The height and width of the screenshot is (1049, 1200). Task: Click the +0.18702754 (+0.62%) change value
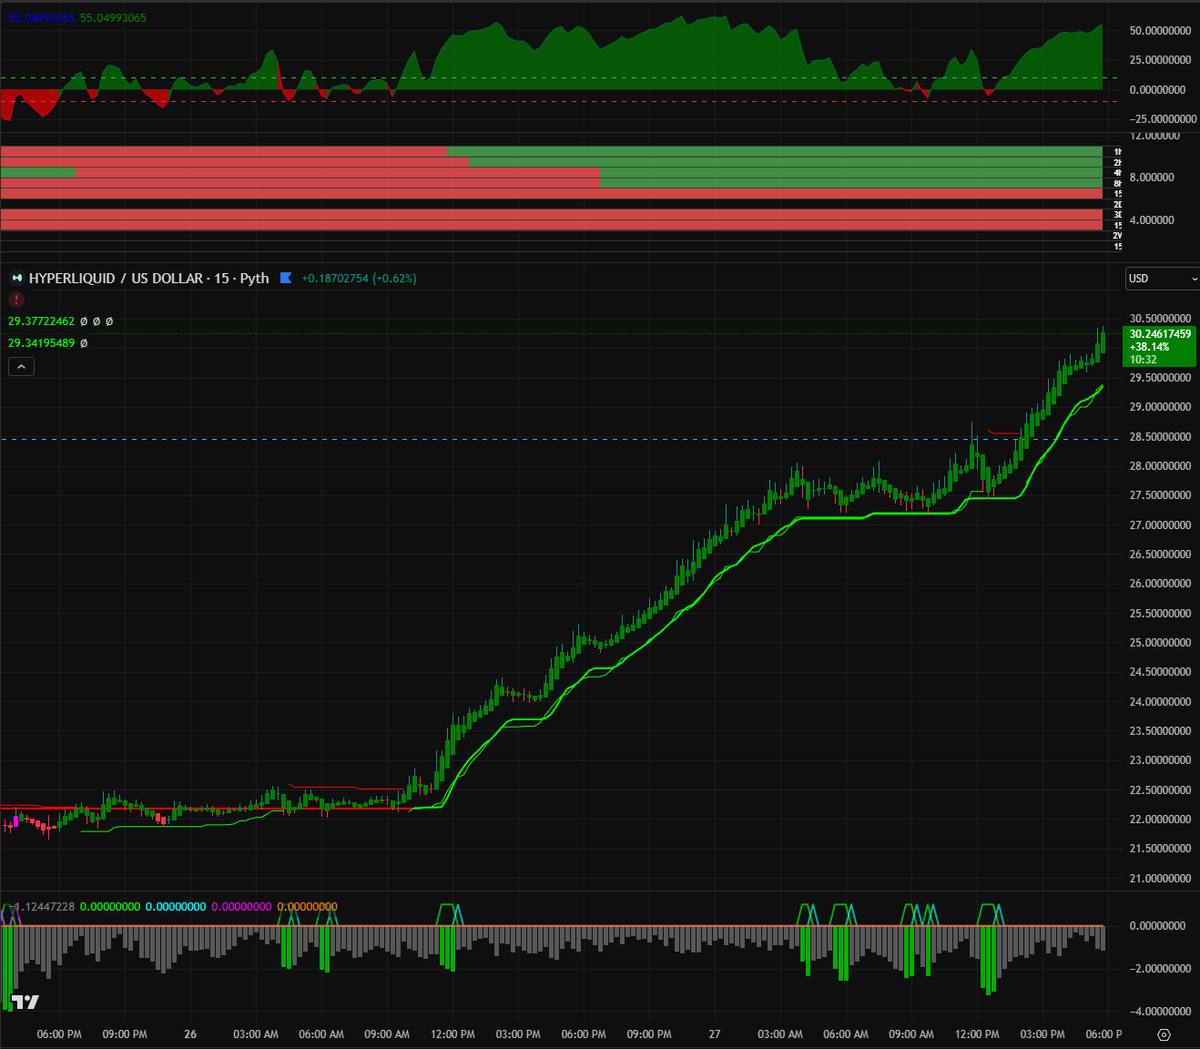point(359,278)
